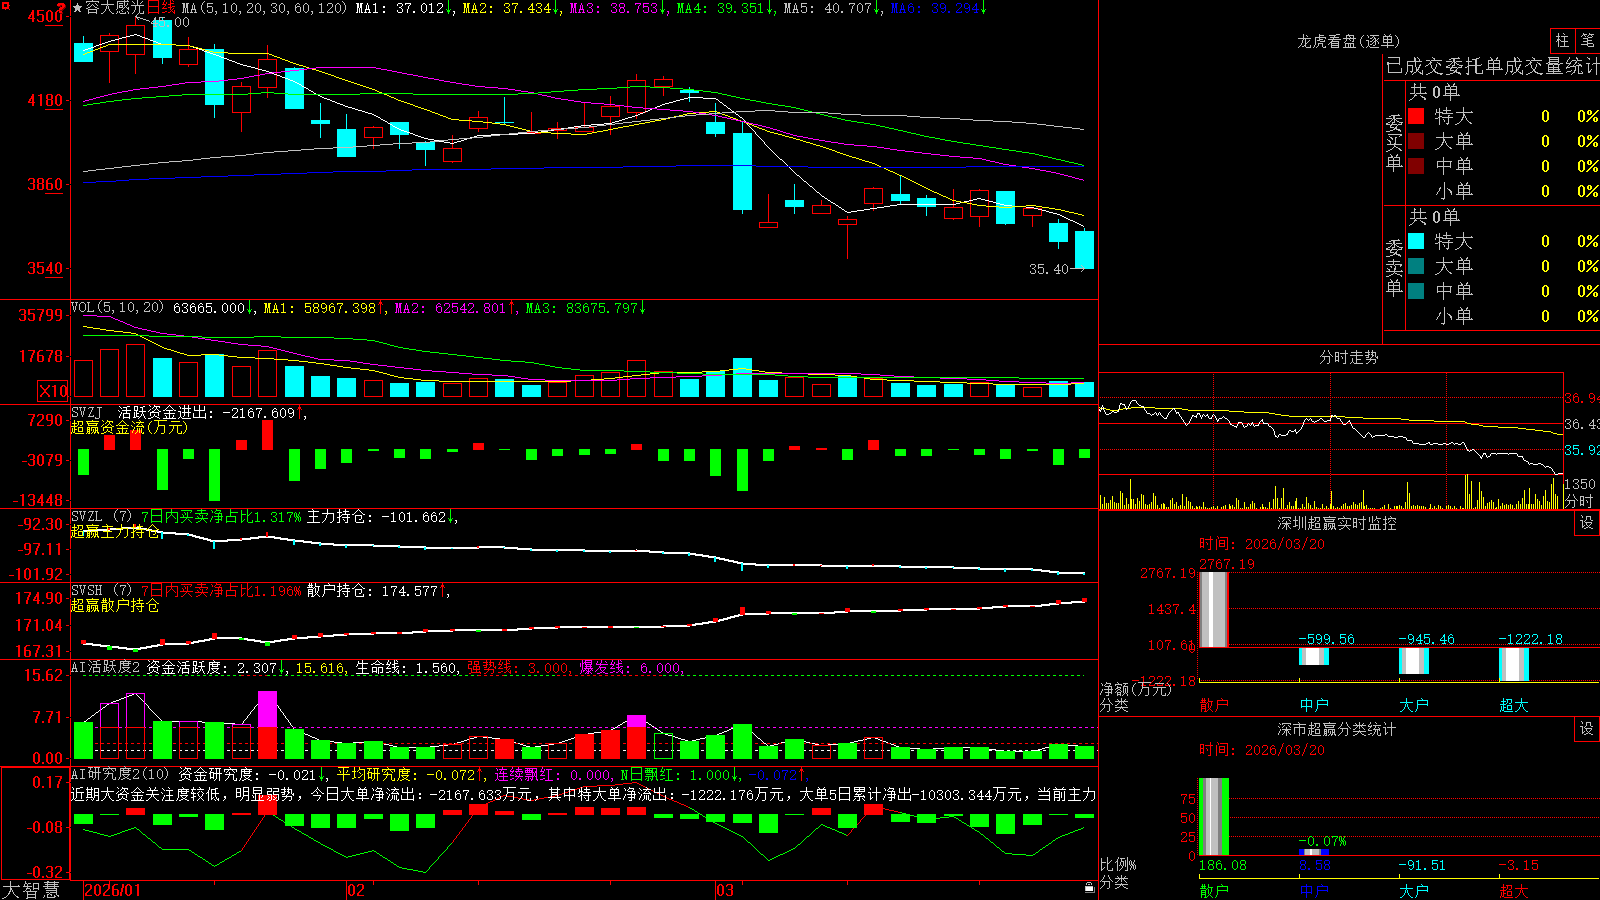Click the 超赢资金流(万元) label

pyautogui.click(x=129, y=427)
